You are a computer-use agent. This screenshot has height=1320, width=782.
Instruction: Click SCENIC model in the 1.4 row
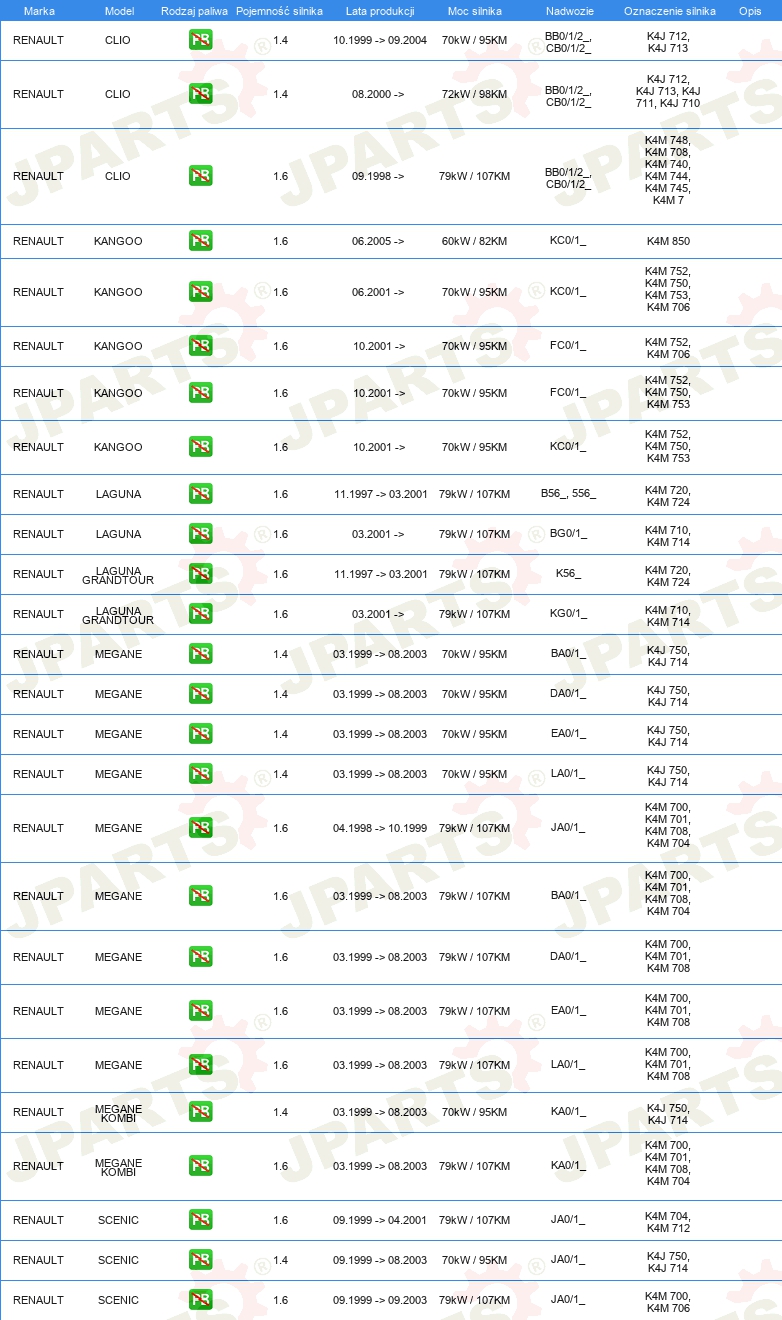point(118,1260)
